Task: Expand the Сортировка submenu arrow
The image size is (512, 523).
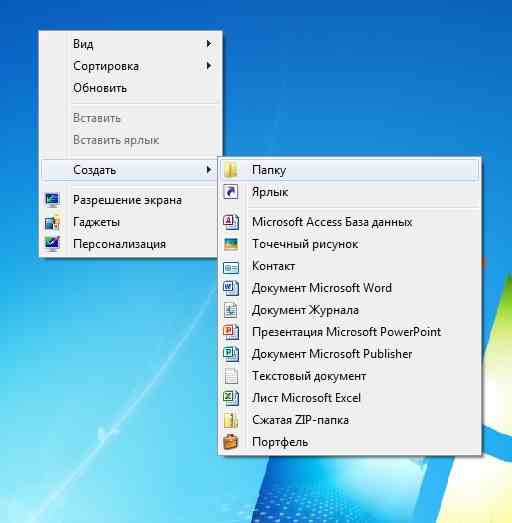Action: [x=209, y=66]
